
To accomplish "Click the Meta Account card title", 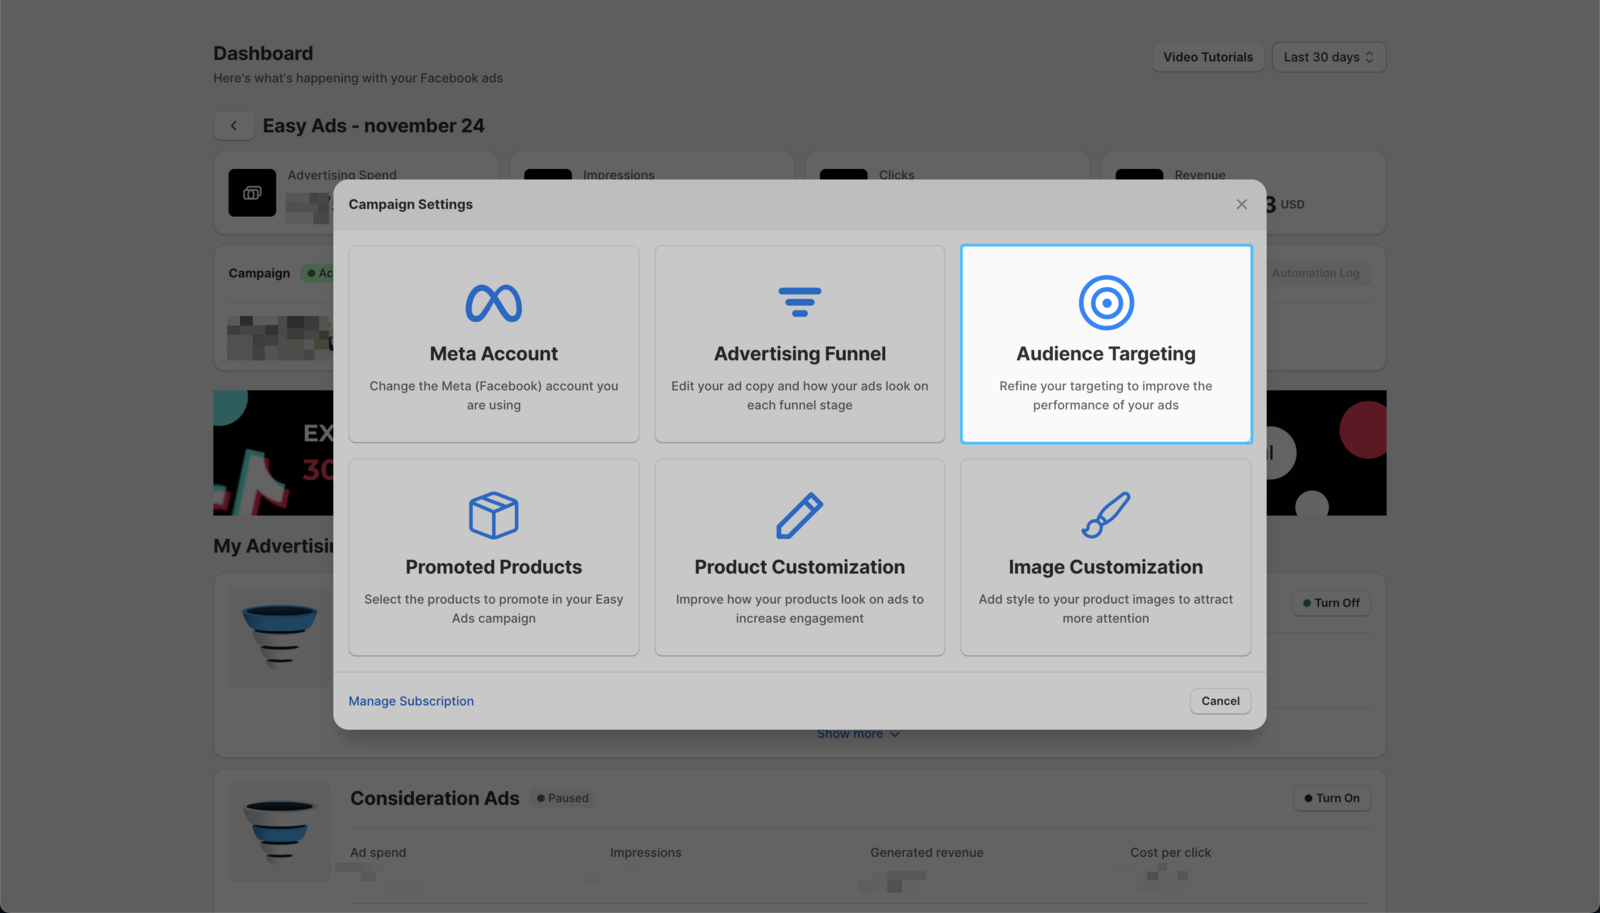I will click(x=493, y=354).
